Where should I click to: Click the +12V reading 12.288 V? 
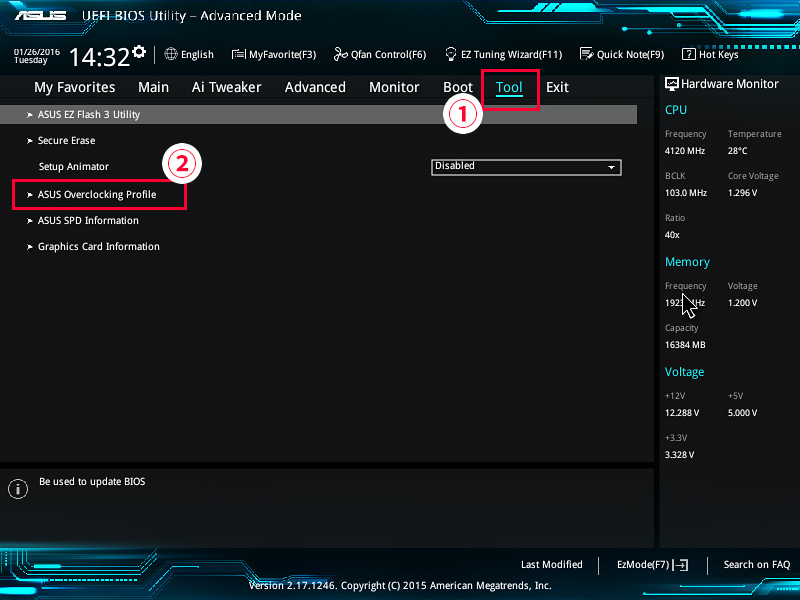(x=682, y=413)
